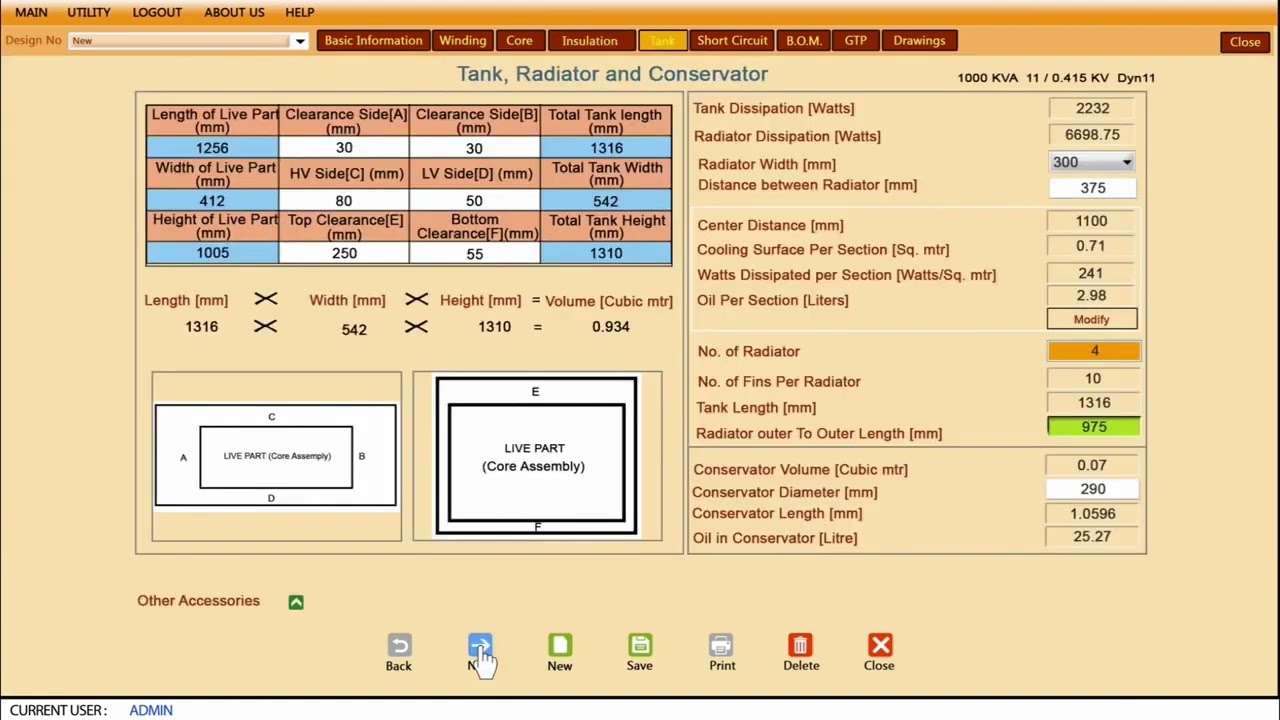Click the ADMIN current user label
The height and width of the screenshot is (720, 1280).
(151, 710)
